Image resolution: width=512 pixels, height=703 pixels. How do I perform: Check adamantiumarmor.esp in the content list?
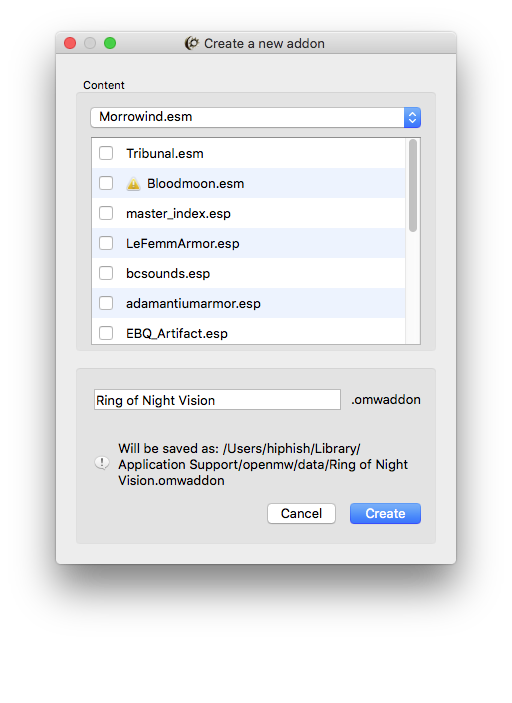[106, 303]
